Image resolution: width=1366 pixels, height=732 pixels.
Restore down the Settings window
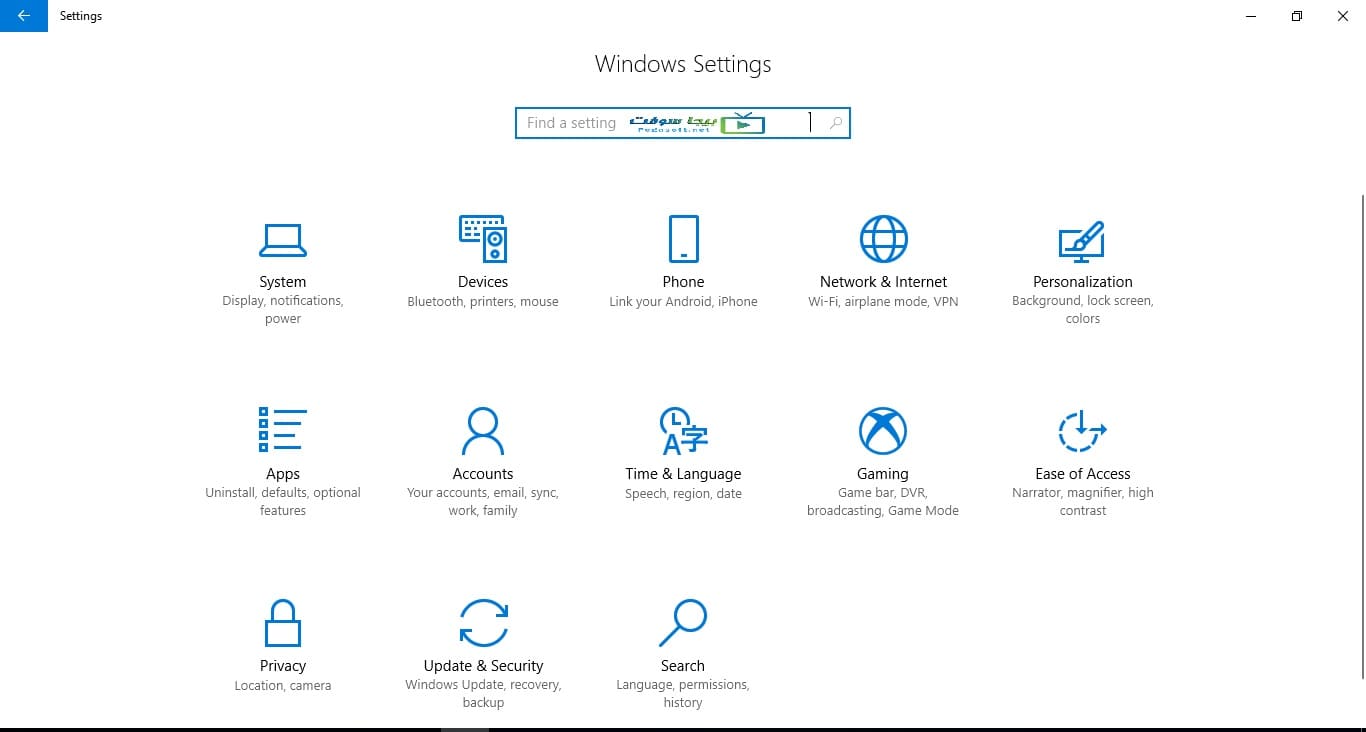pyautogui.click(x=1297, y=16)
